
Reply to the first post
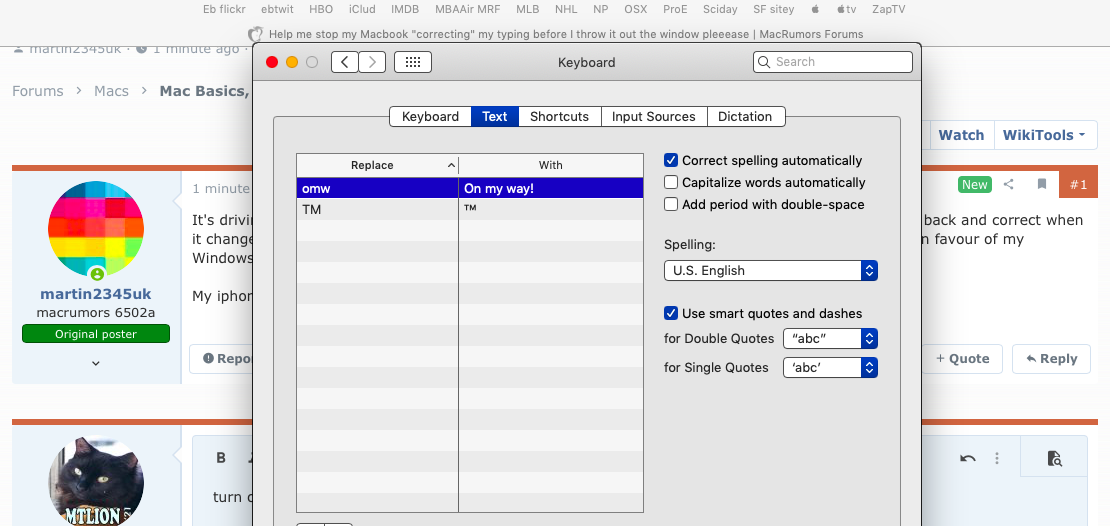(x=1052, y=359)
